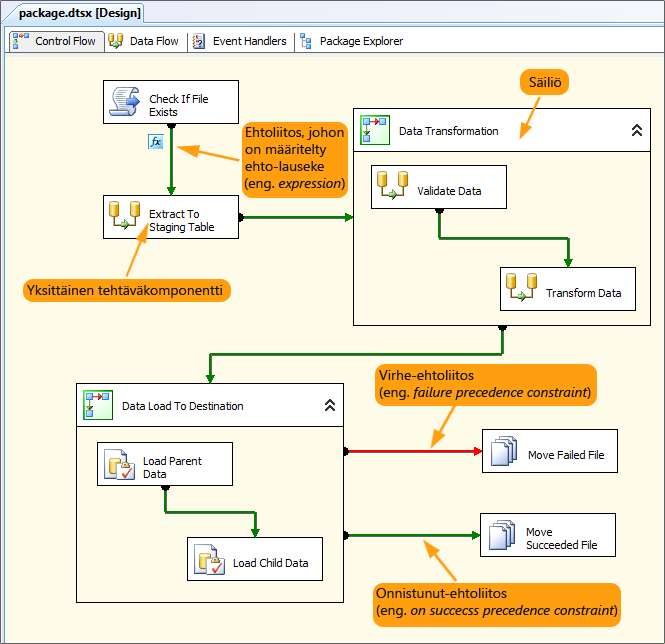The width and height of the screenshot is (665, 644).
Task: Switch to the Control Flow tab
Action: (x=56, y=41)
